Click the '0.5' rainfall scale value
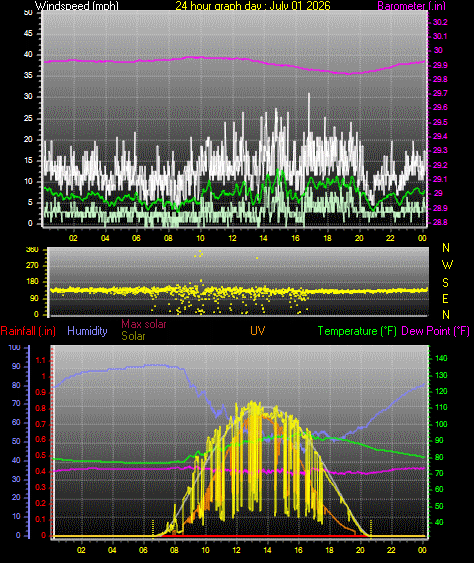The image size is (474, 563). pos(41,456)
